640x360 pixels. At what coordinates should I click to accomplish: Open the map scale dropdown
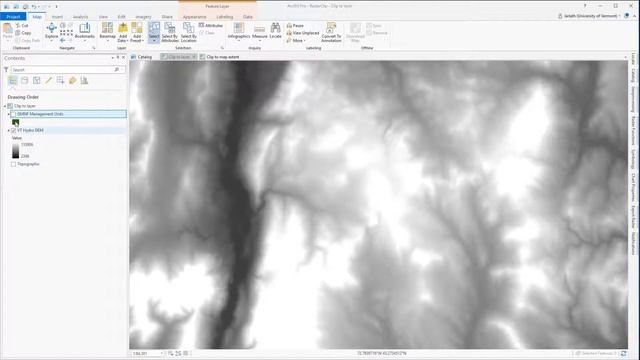coord(162,353)
